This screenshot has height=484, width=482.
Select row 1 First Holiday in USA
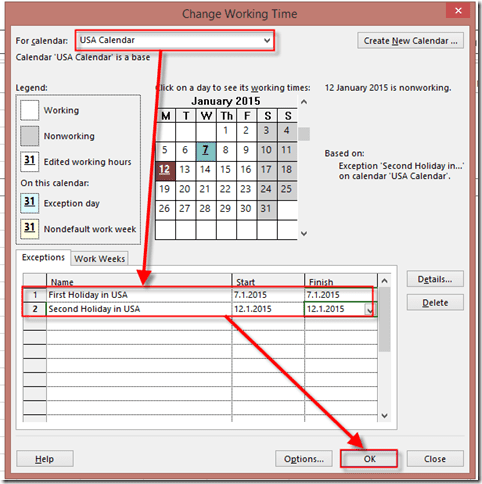(x=200, y=295)
